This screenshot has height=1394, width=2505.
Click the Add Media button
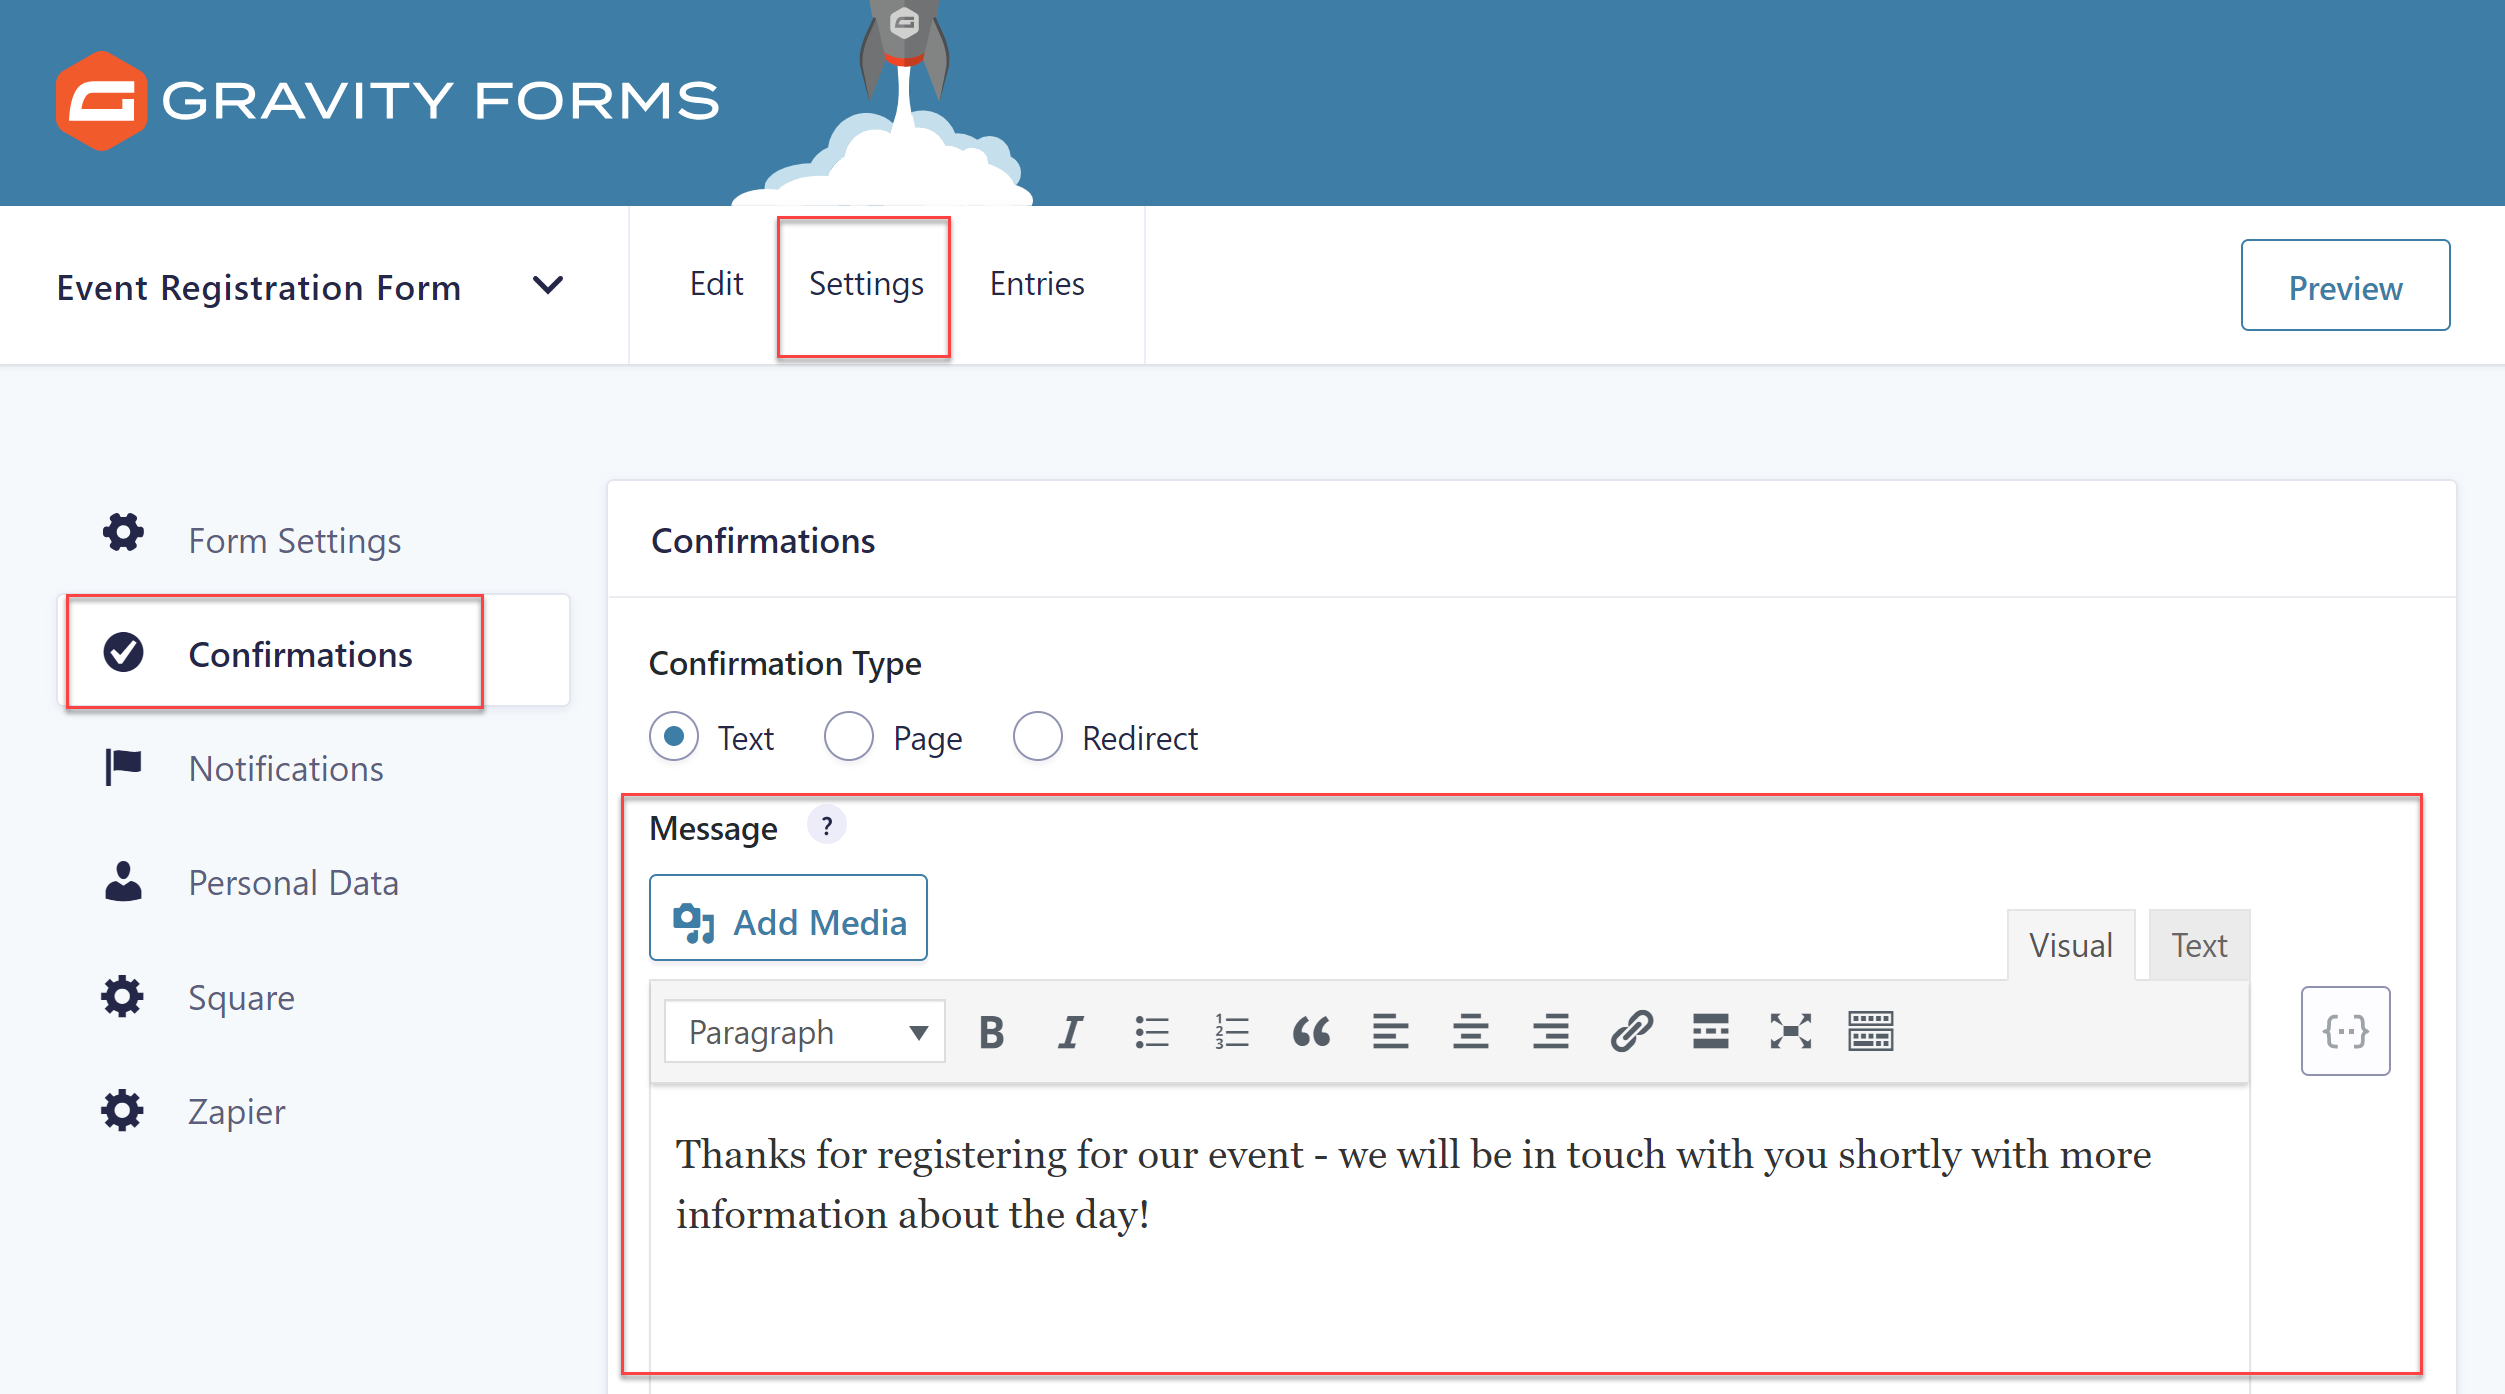788,919
